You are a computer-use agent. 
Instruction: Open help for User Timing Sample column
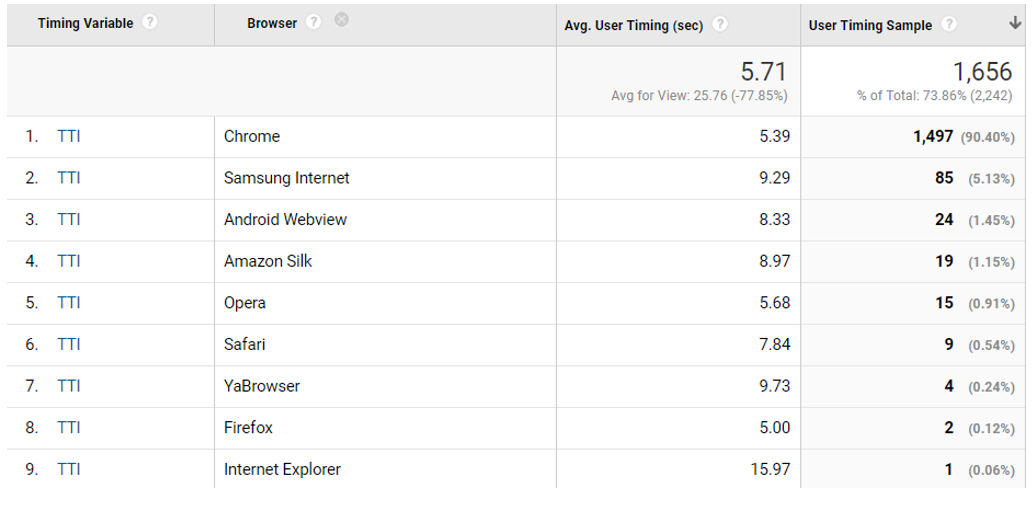pos(948,24)
